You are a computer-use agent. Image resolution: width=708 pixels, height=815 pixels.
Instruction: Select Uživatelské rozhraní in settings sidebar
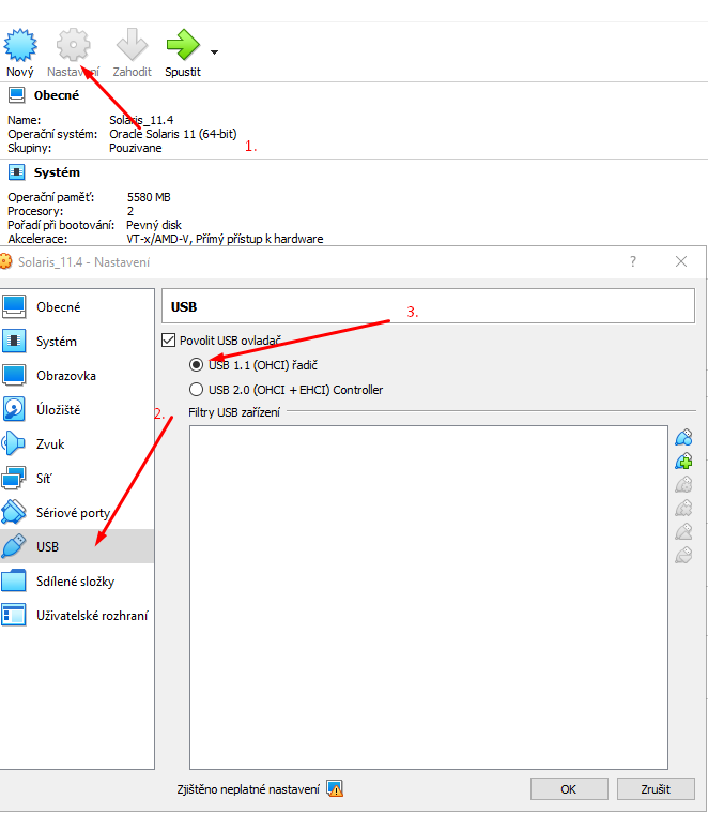click(77, 615)
